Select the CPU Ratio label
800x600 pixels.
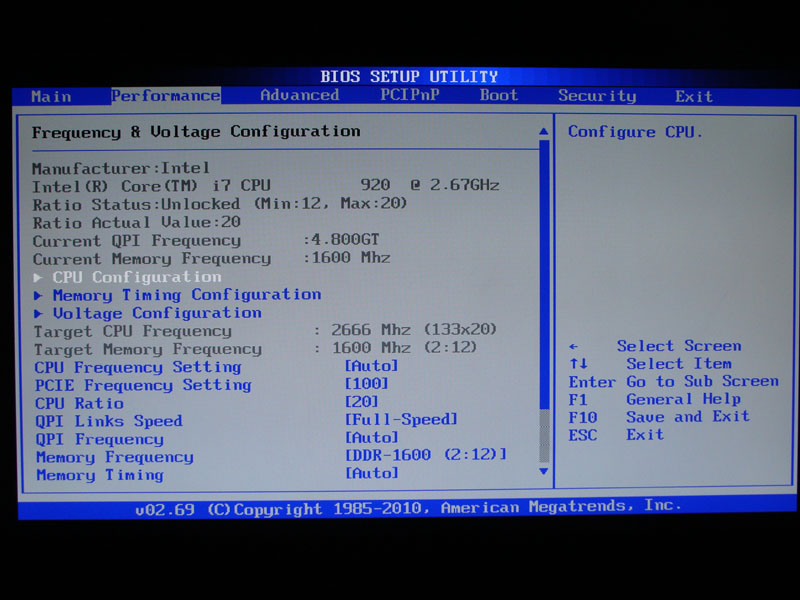pyautogui.click(x=79, y=403)
